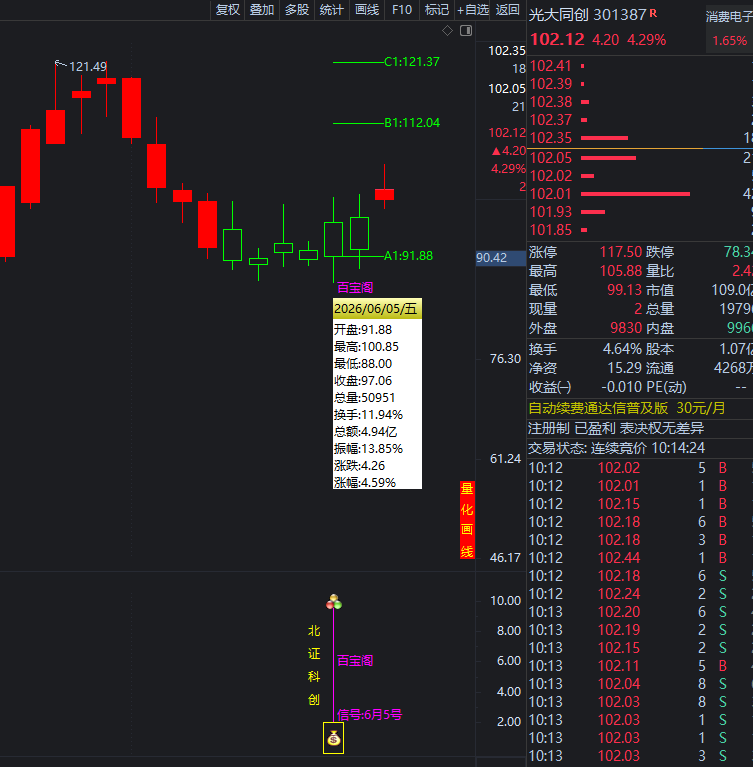
Task: Click the 百宝阁 label under candlestick
Action: tap(355, 288)
